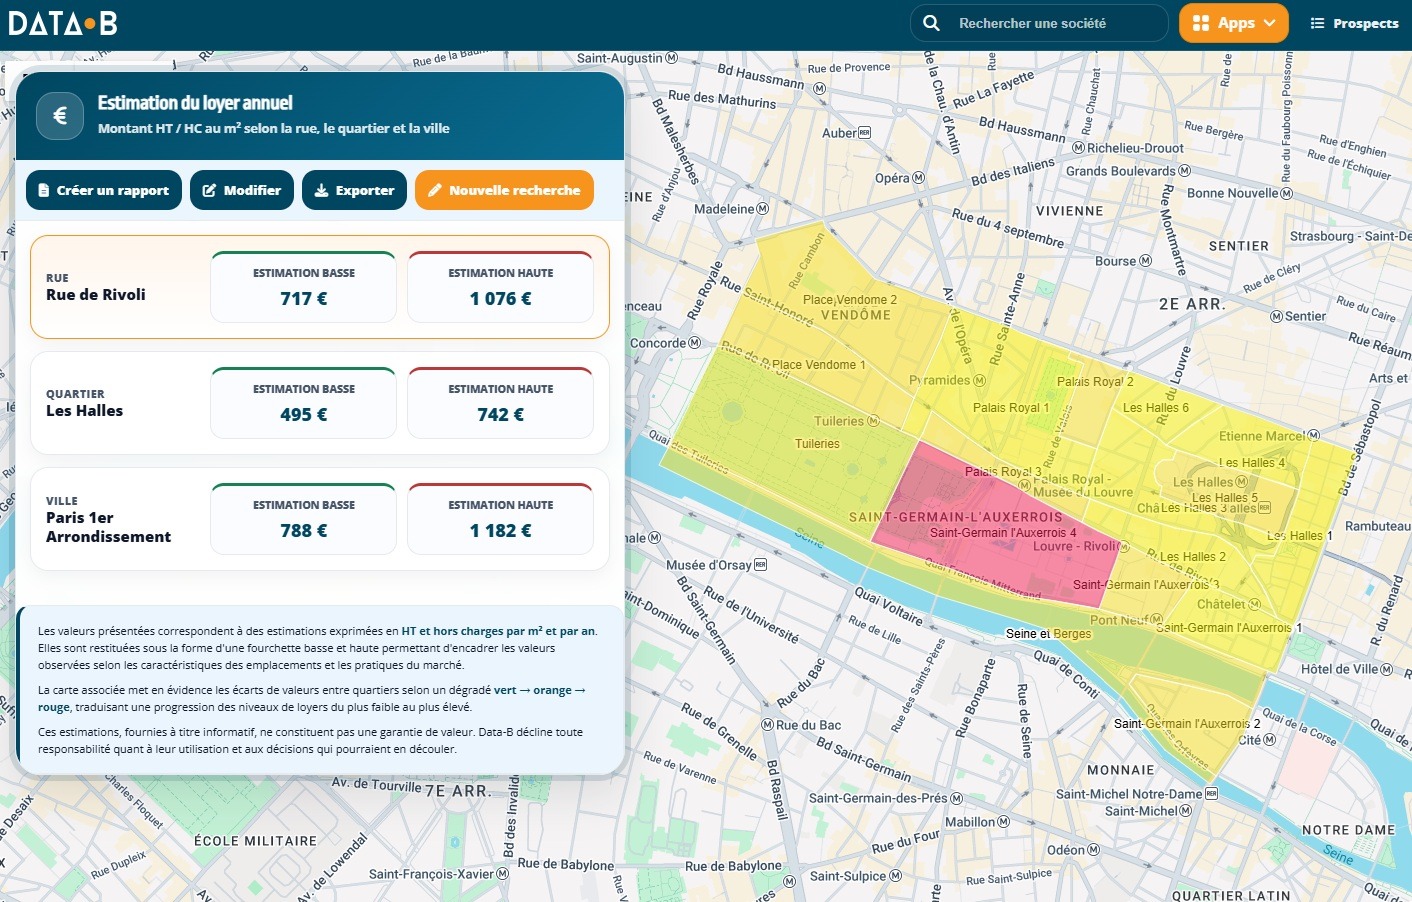Focus the Rechercher une société field
Screen dimensions: 1412x902
(1039, 23)
